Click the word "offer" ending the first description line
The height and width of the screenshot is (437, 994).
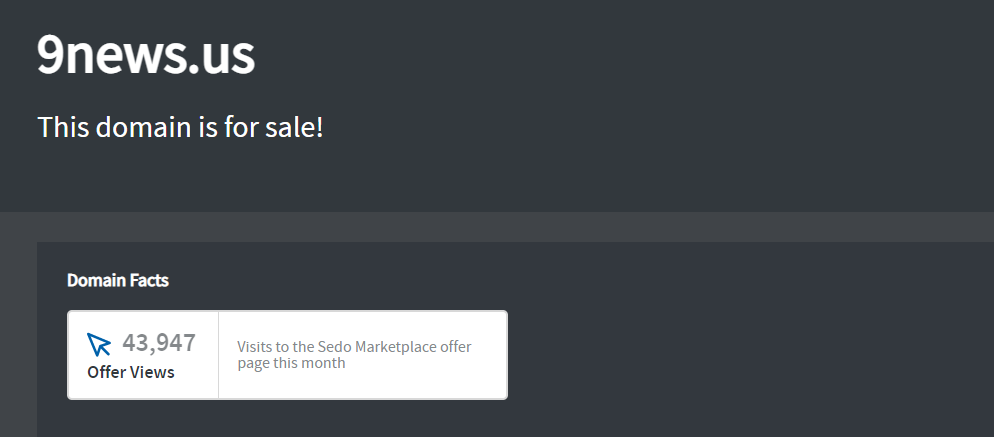click(456, 347)
